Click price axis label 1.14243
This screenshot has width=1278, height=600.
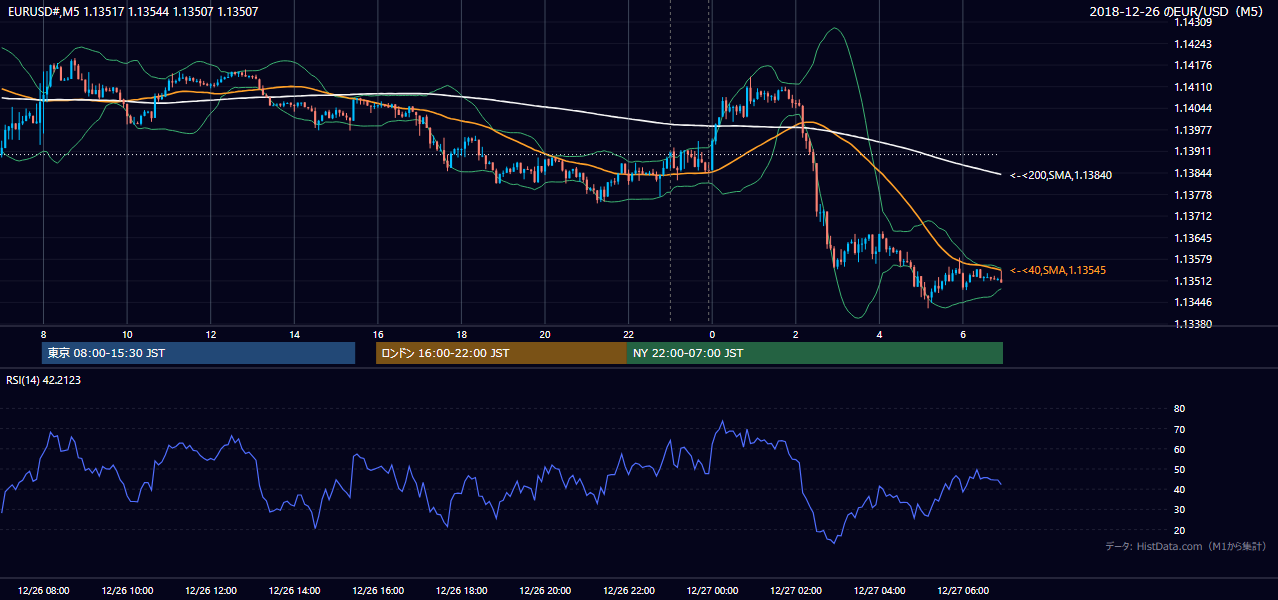(x=1192, y=44)
